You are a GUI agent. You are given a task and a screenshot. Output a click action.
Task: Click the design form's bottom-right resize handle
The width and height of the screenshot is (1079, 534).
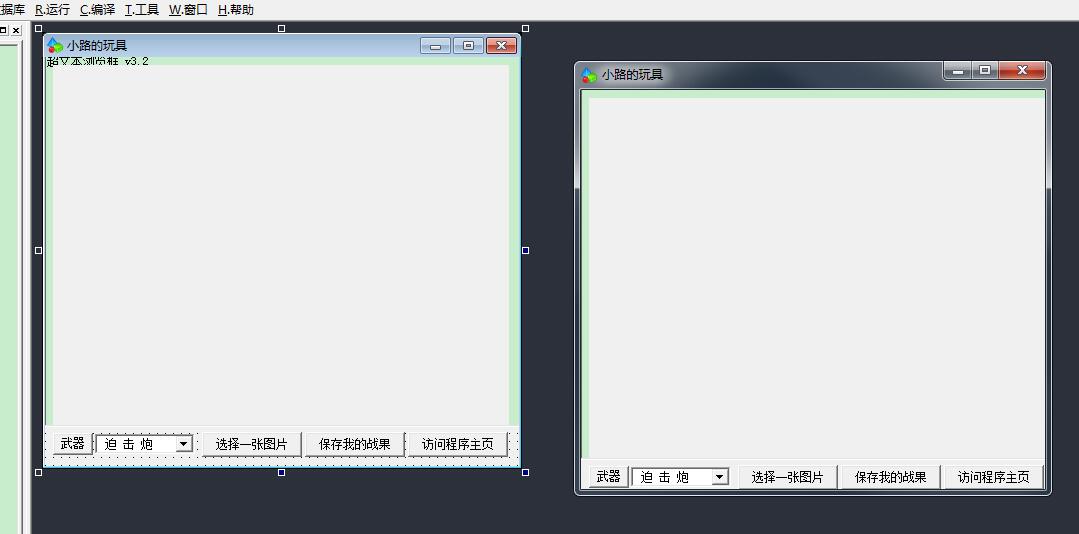[x=525, y=472]
